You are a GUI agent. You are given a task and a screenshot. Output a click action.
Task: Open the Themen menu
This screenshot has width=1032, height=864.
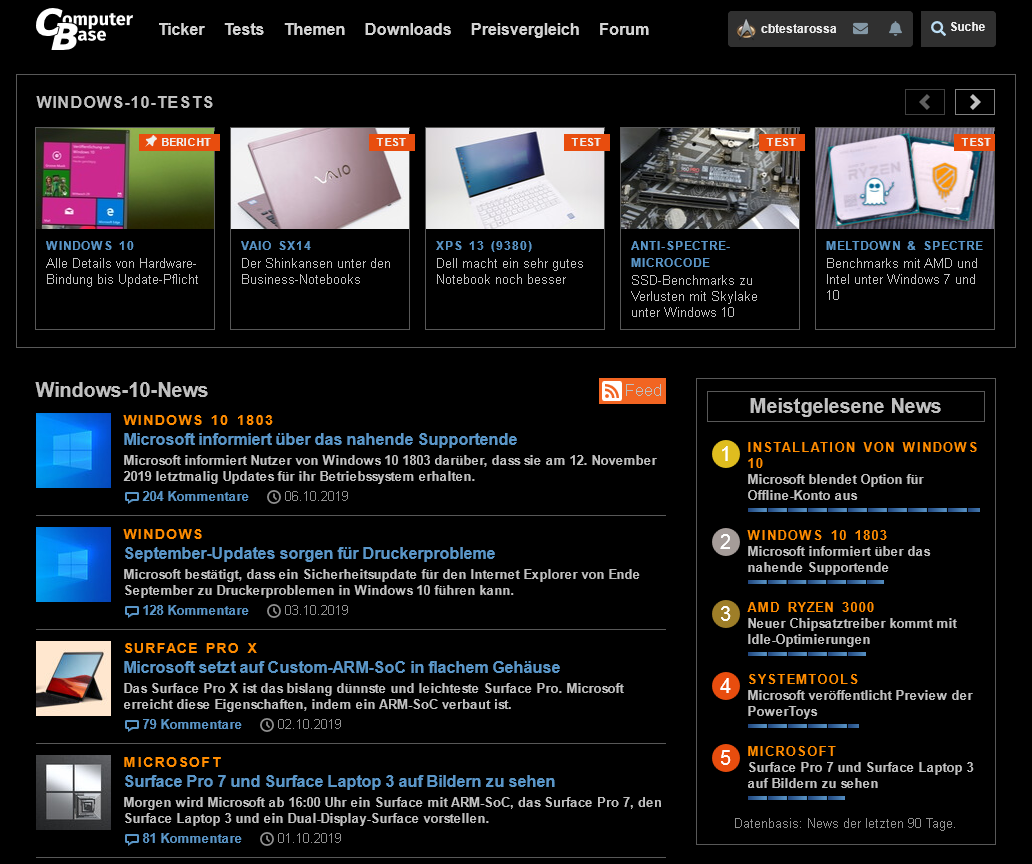pos(315,30)
